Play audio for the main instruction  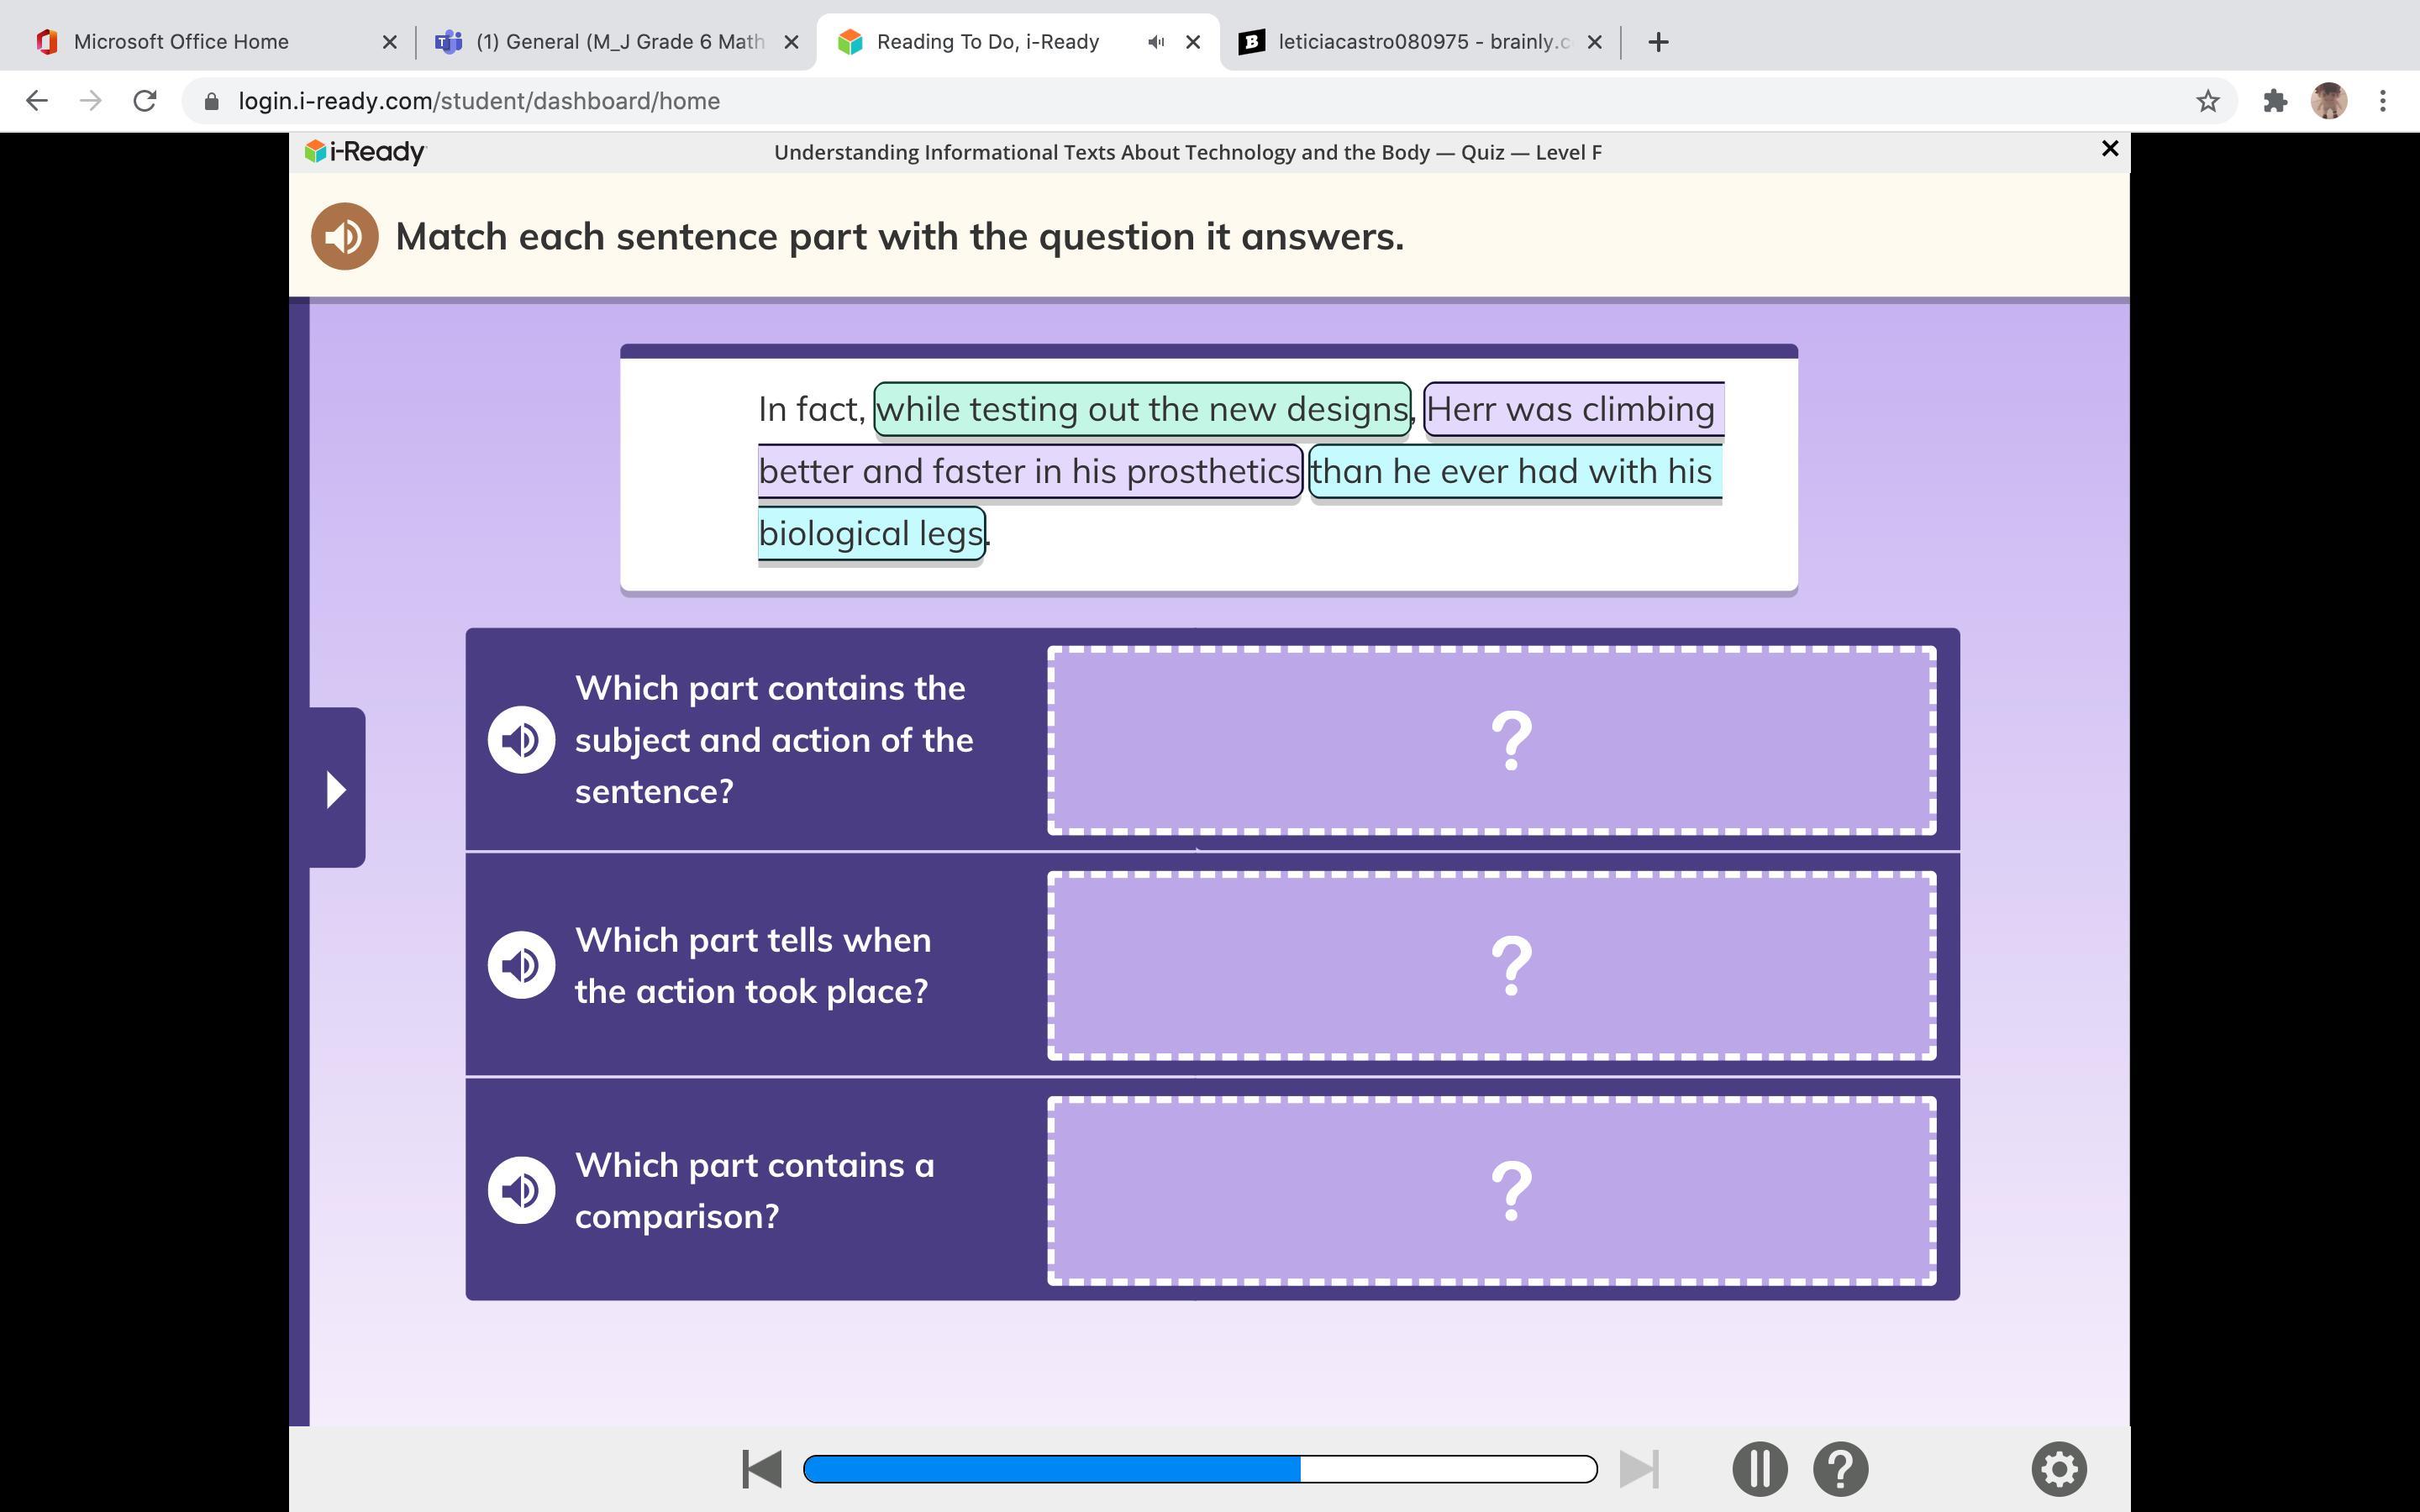[344, 237]
